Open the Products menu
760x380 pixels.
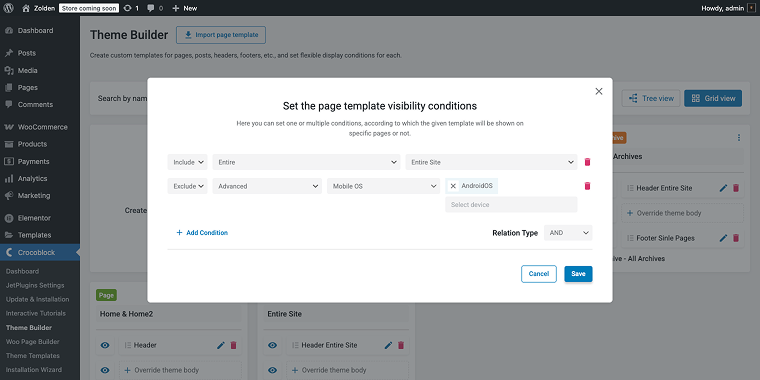32,144
